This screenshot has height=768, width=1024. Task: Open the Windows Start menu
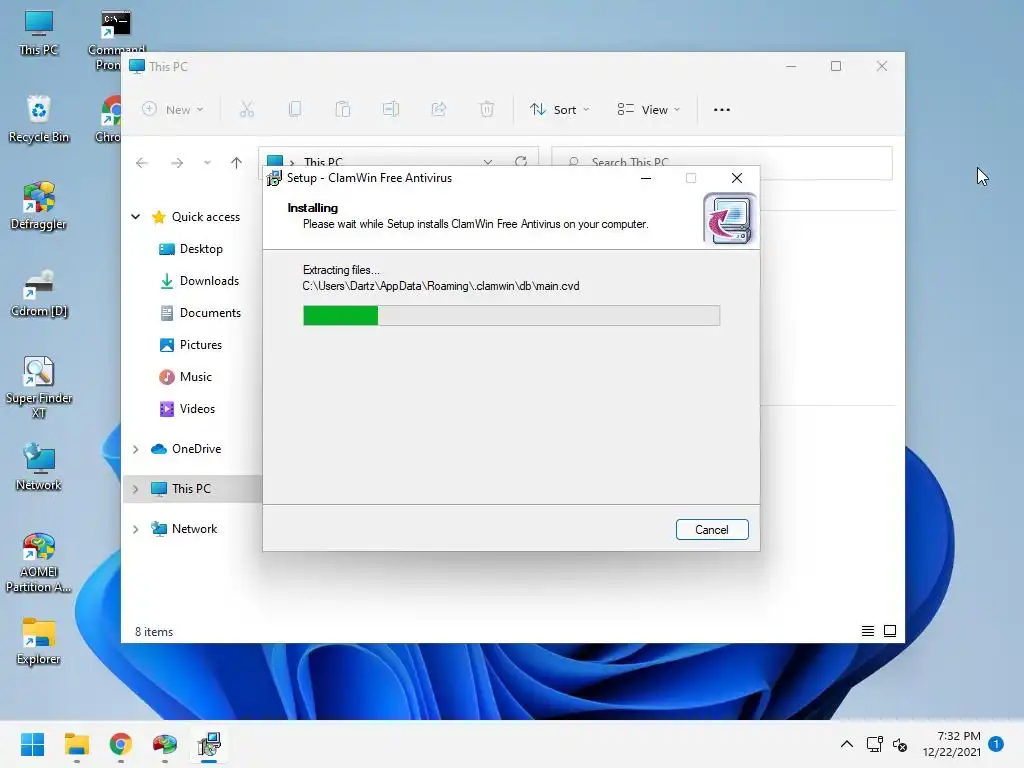pos(32,744)
